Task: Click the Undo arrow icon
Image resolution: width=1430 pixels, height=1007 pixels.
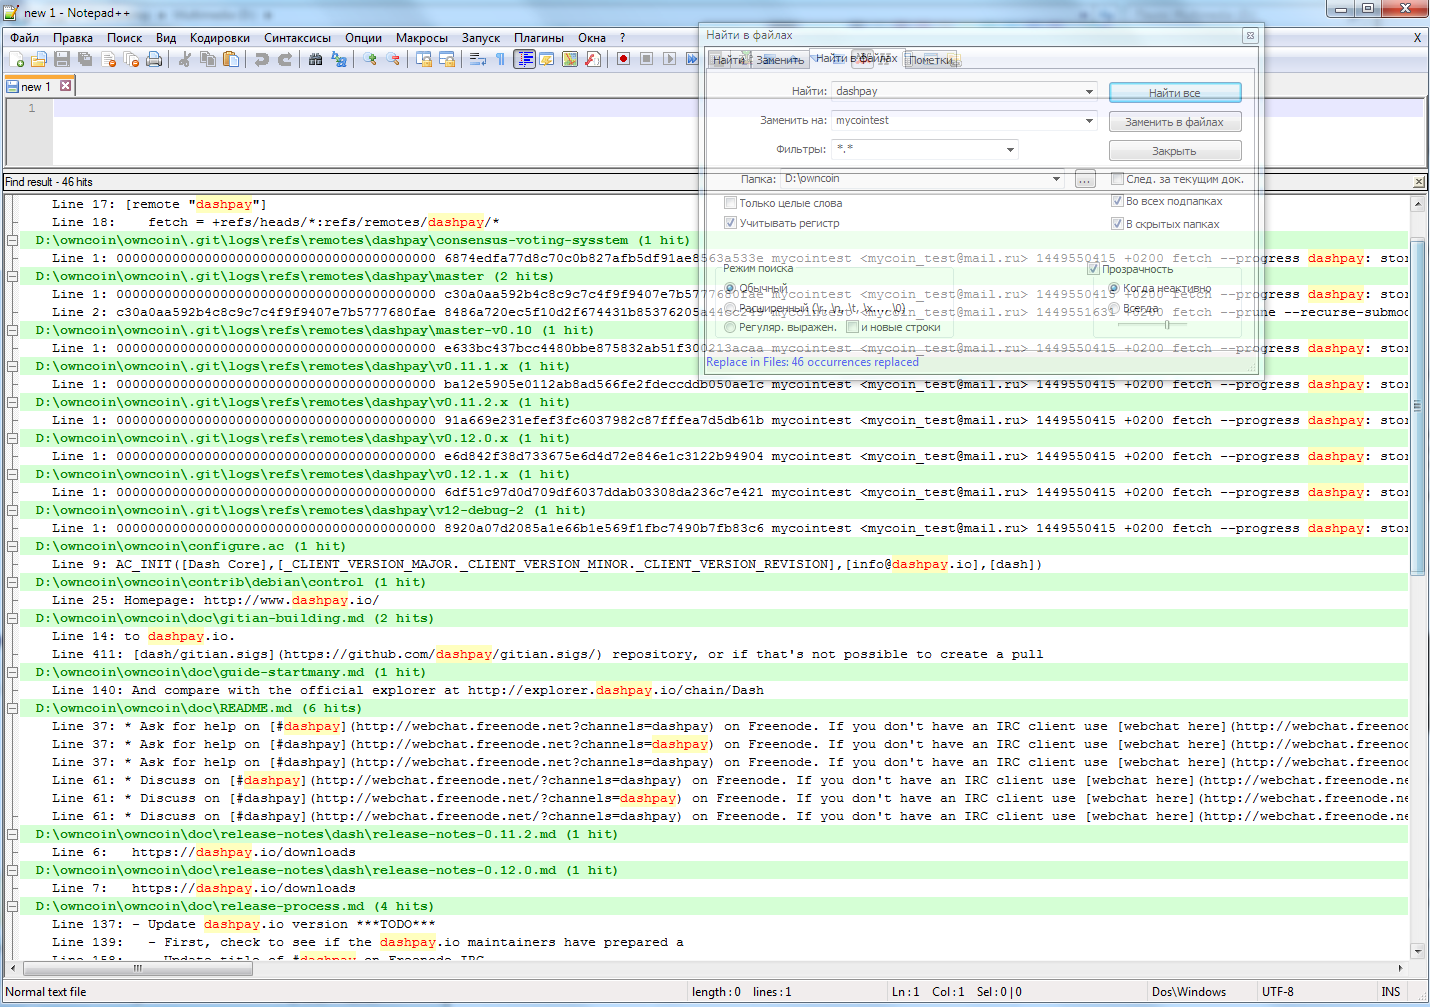Action: (x=262, y=60)
